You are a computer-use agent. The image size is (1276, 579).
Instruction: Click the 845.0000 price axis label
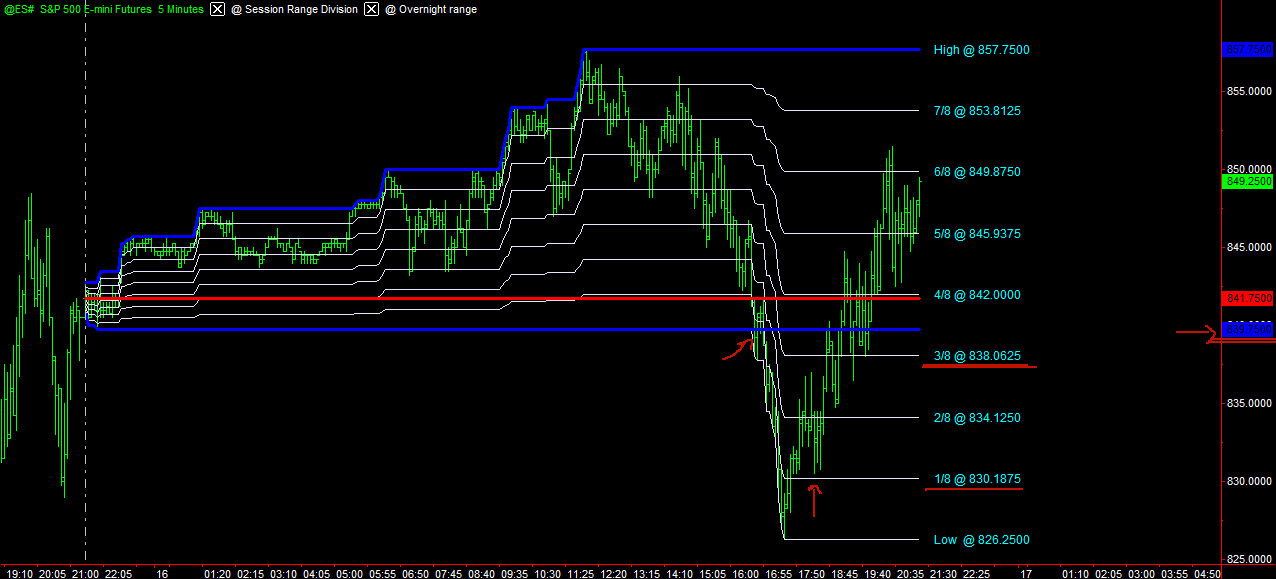click(x=1250, y=247)
